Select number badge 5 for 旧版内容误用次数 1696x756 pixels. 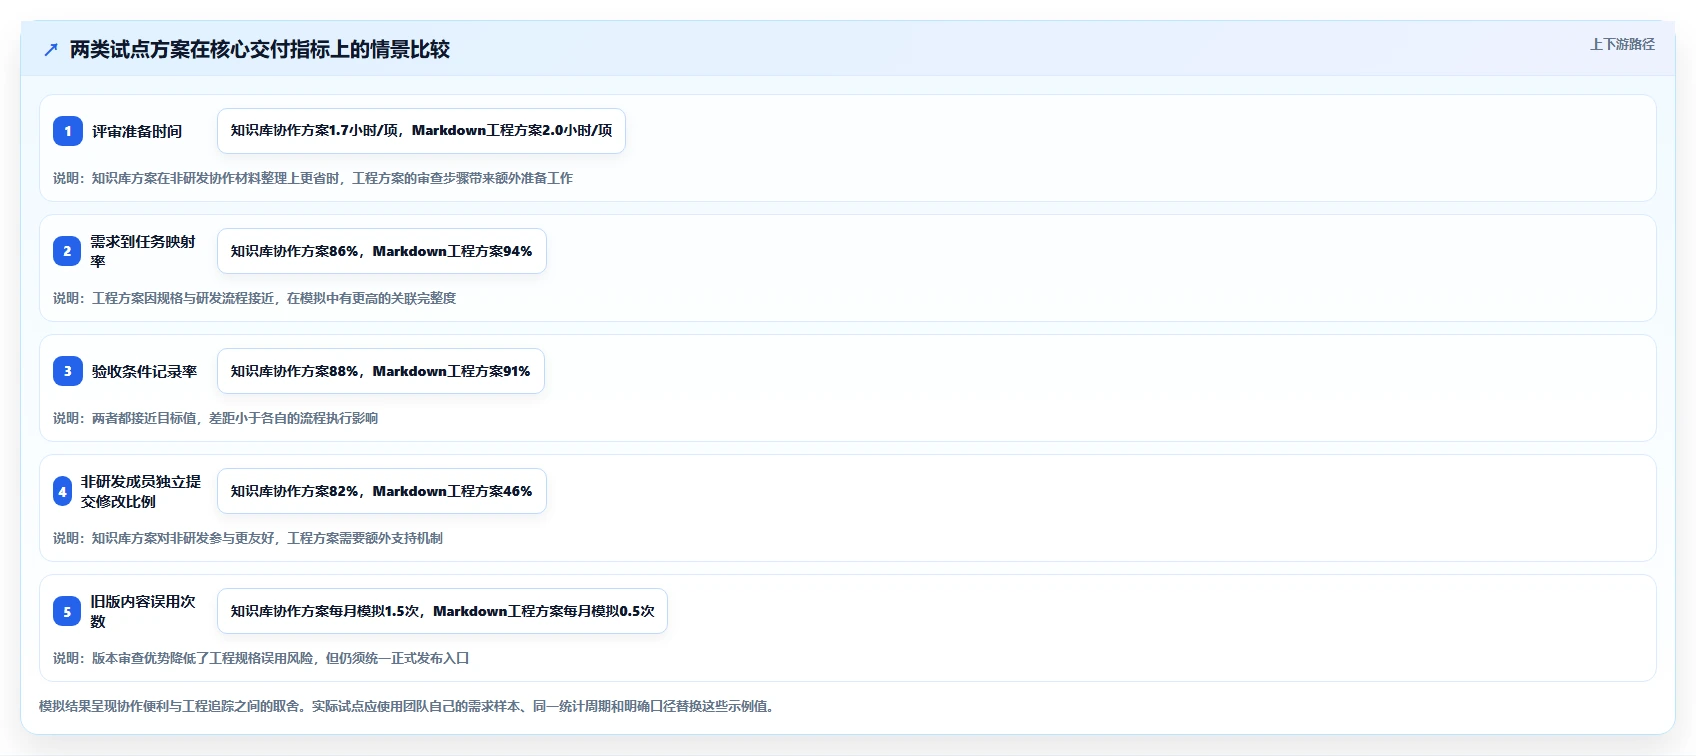pos(67,611)
